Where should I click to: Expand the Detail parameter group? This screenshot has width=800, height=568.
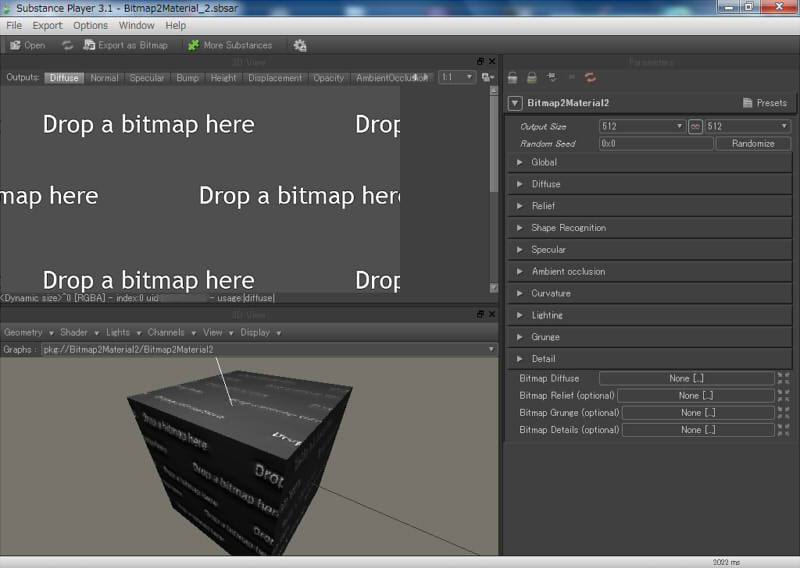(x=649, y=359)
